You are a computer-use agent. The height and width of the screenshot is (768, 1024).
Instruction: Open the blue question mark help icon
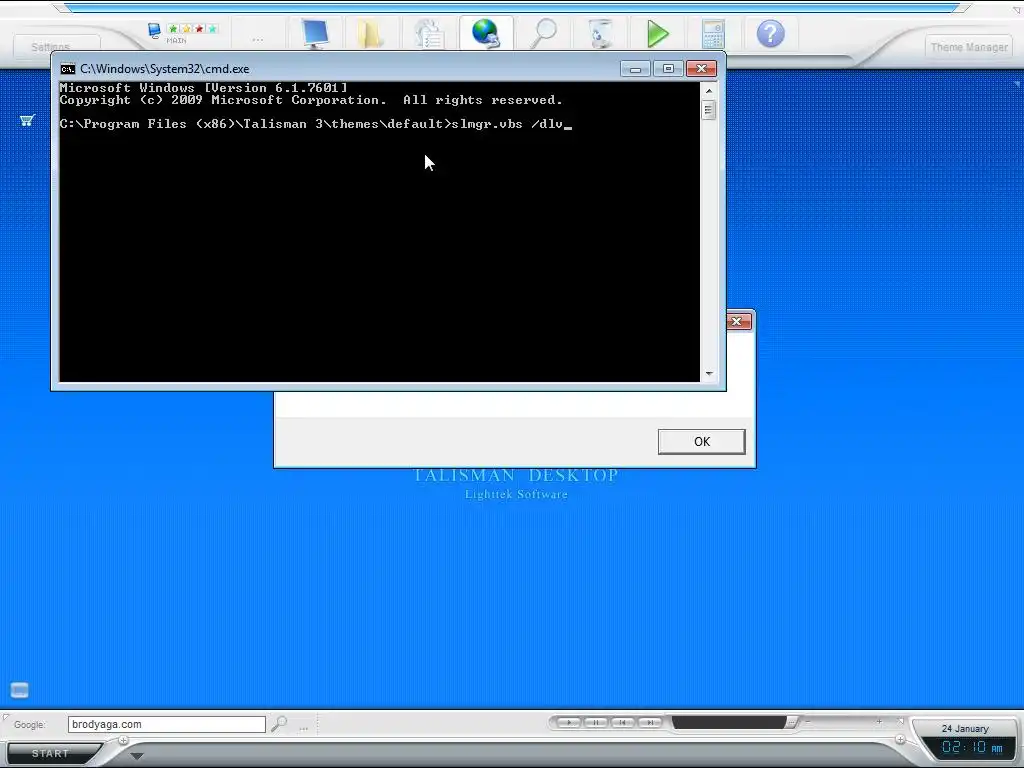(x=771, y=33)
